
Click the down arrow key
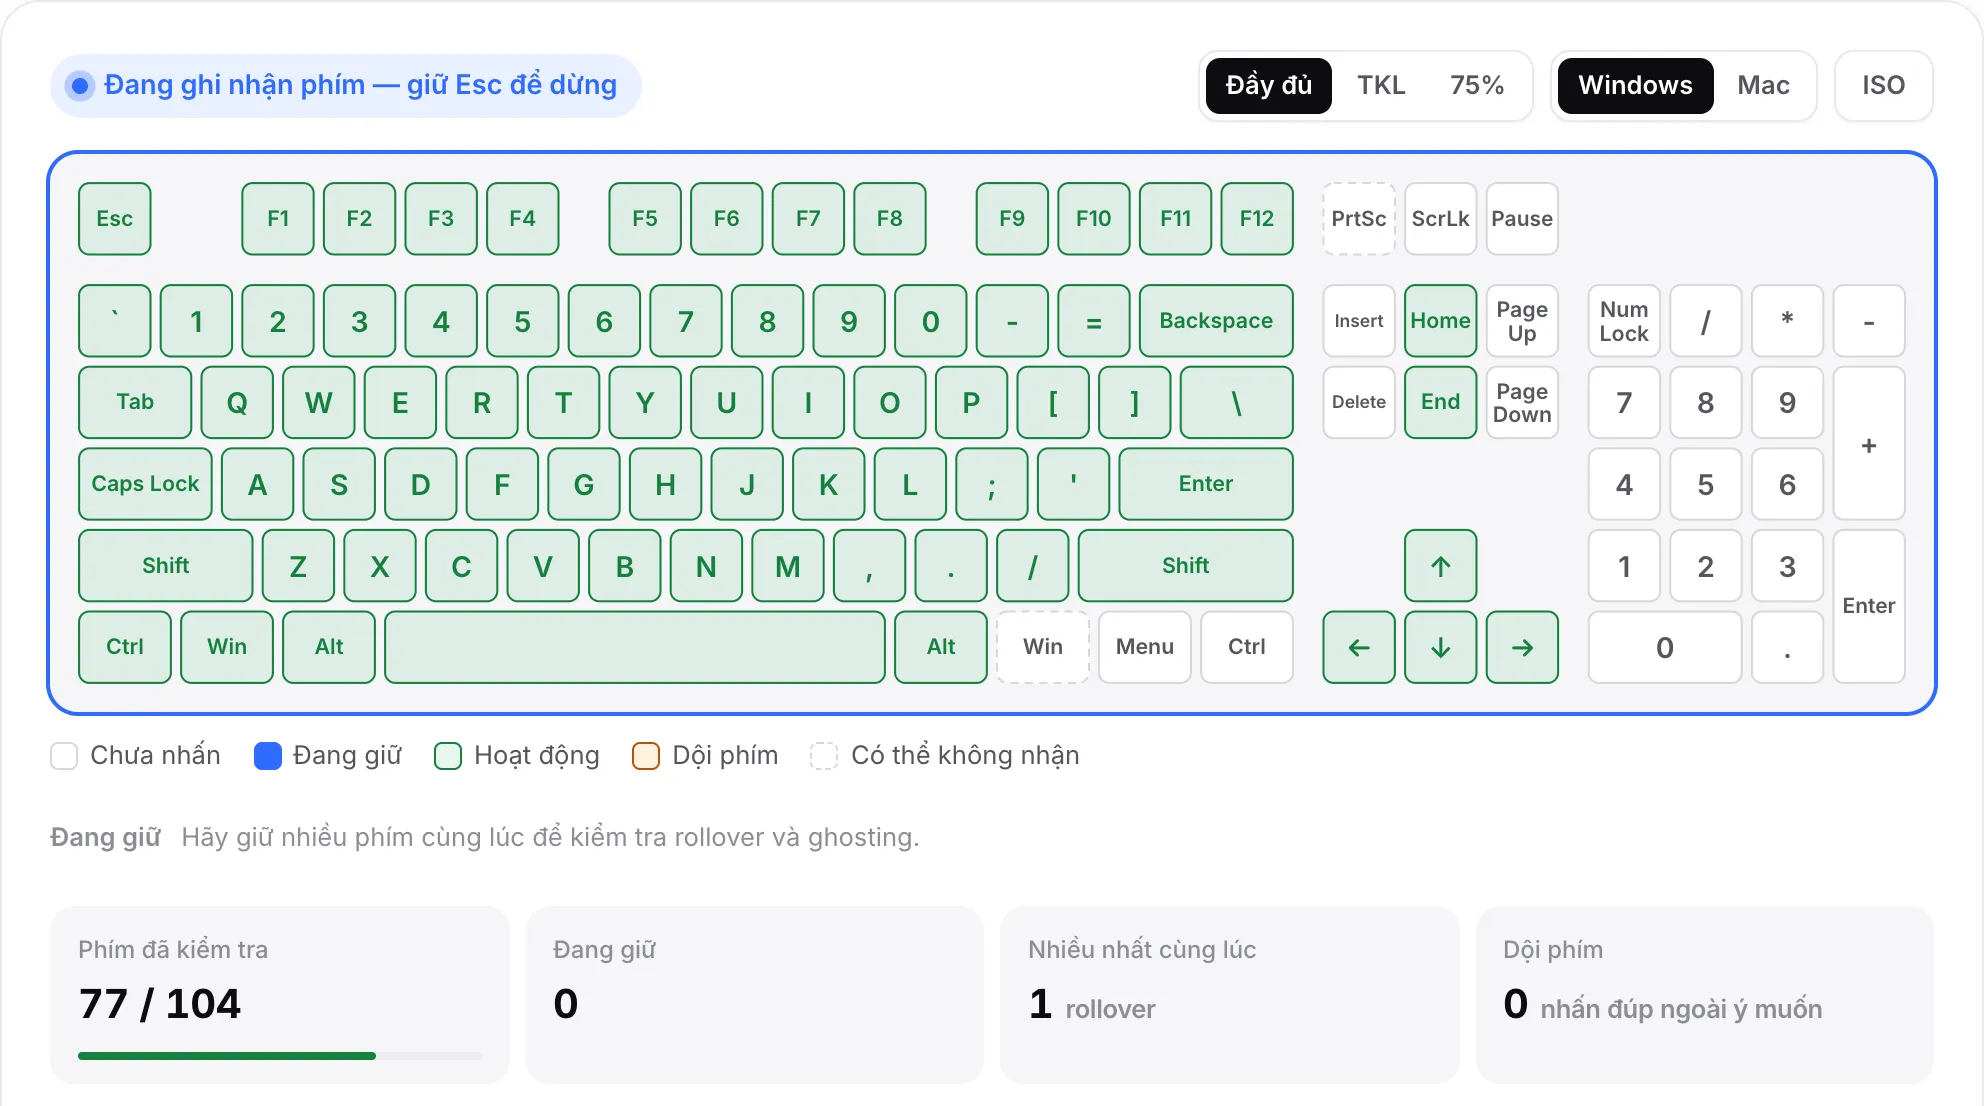coord(1440,647)
